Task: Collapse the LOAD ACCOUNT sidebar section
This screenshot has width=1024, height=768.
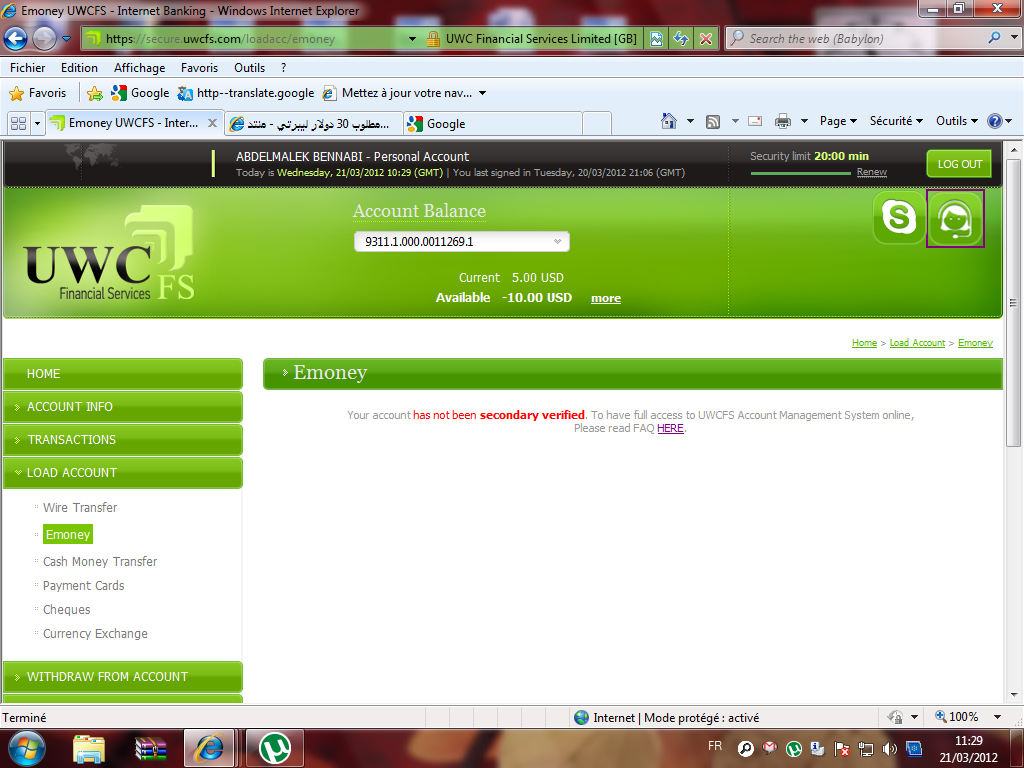Action: 123,473
